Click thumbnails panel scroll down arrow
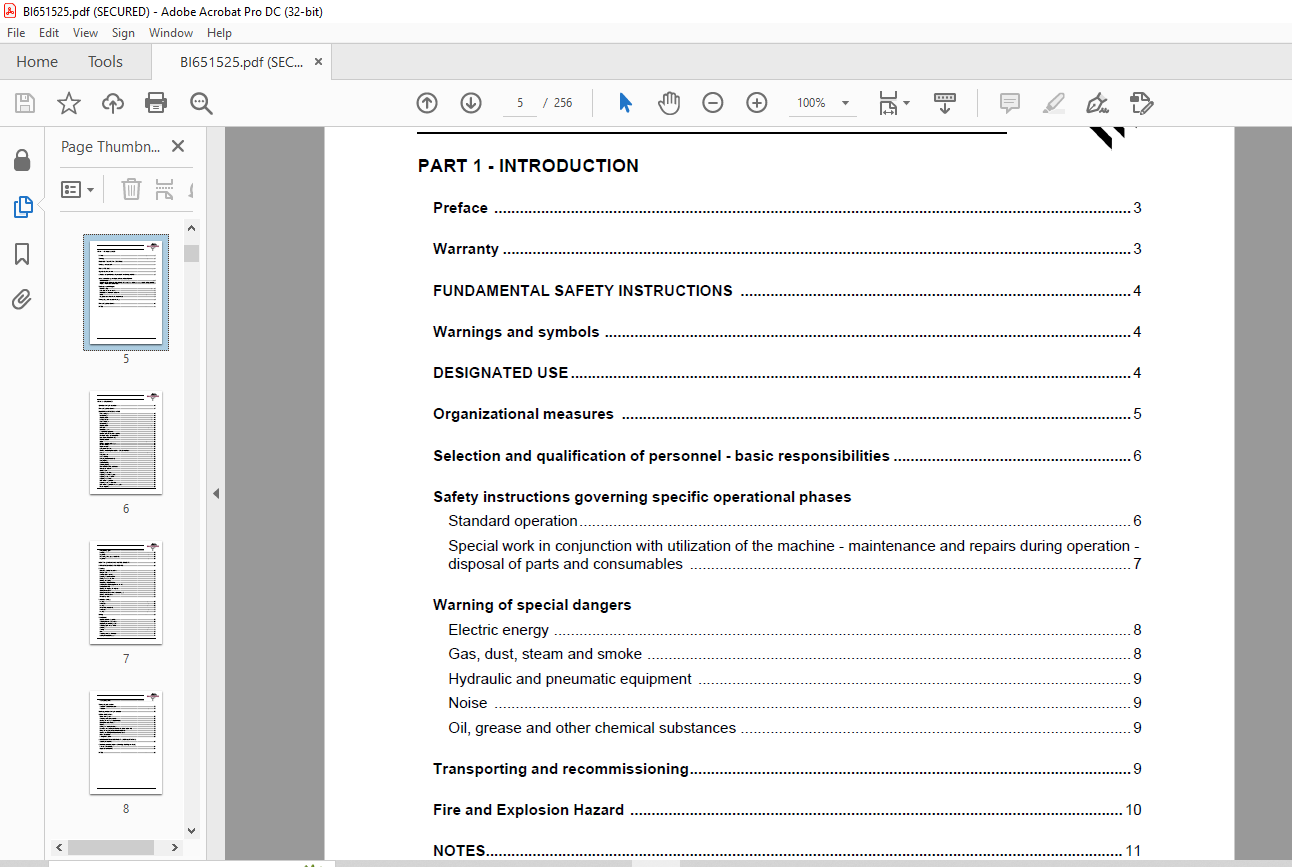The height and width of the screenshot is (867, 1292). tap(192, 830)
